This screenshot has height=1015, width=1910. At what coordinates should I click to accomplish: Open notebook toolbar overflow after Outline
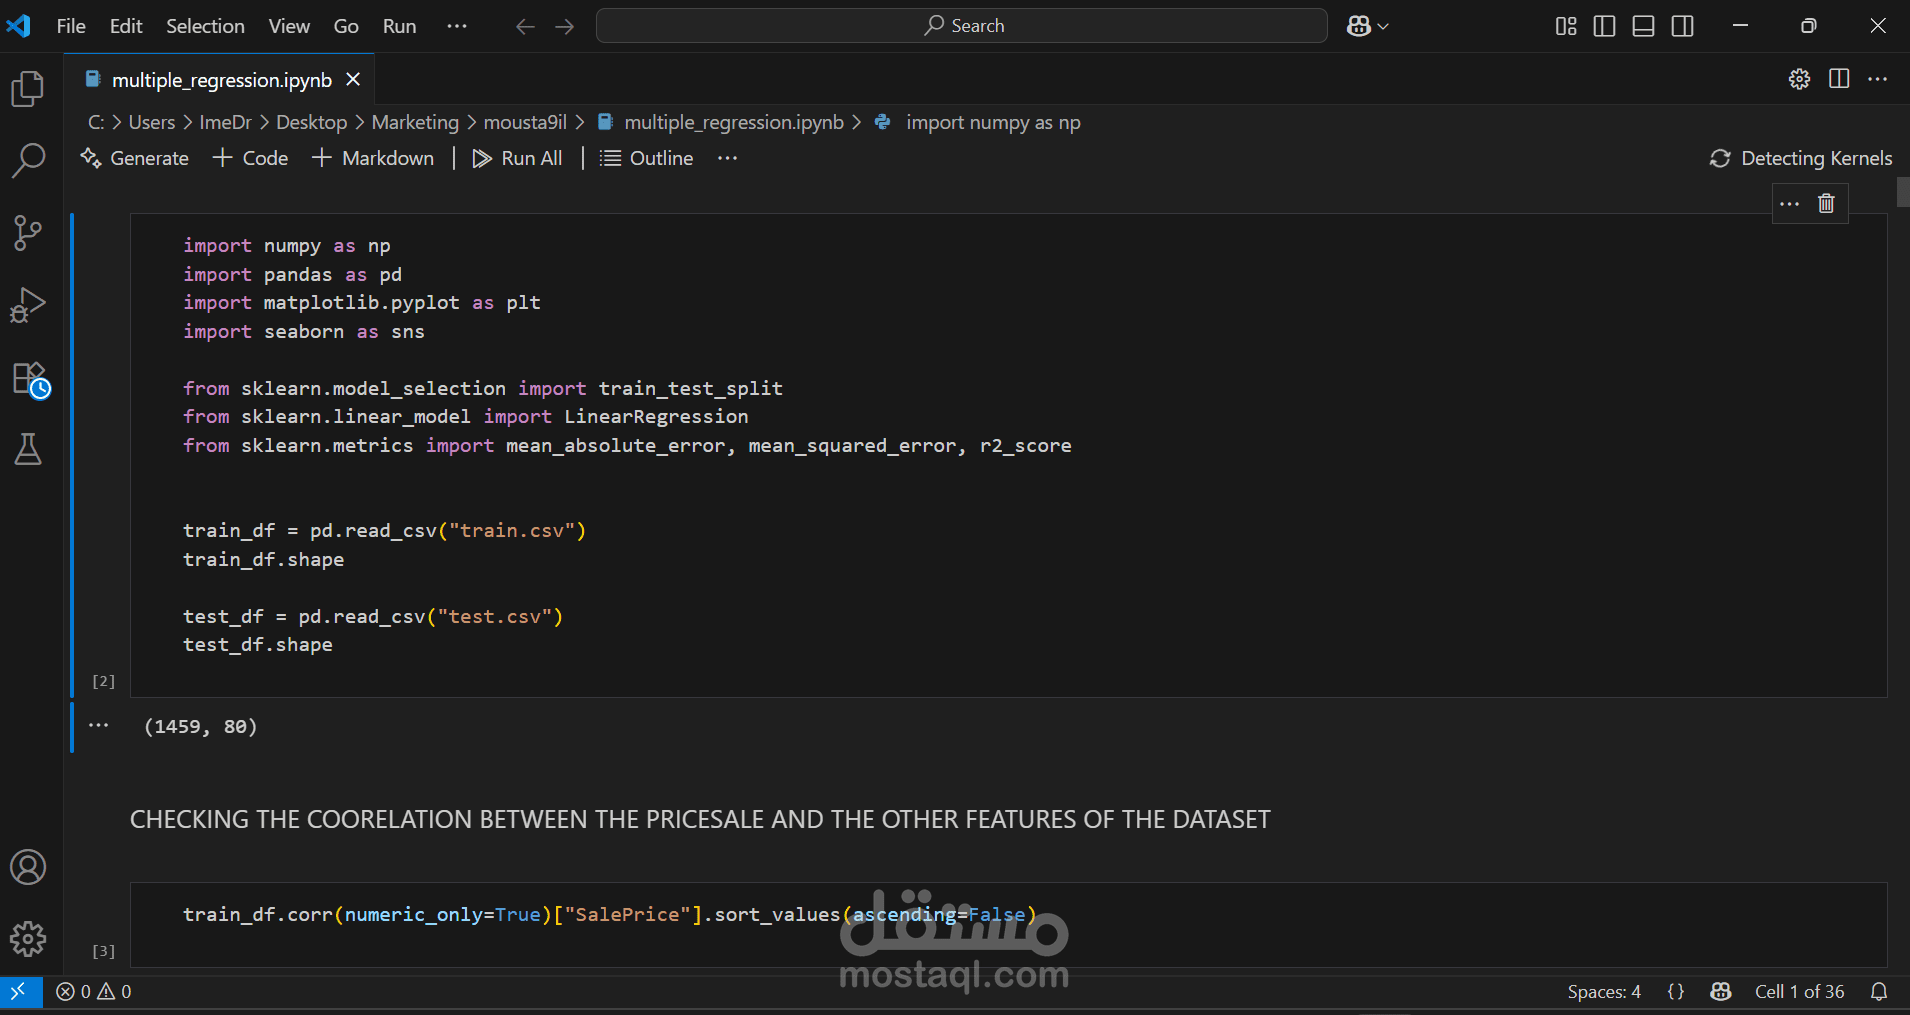click(x=727, y=158)
